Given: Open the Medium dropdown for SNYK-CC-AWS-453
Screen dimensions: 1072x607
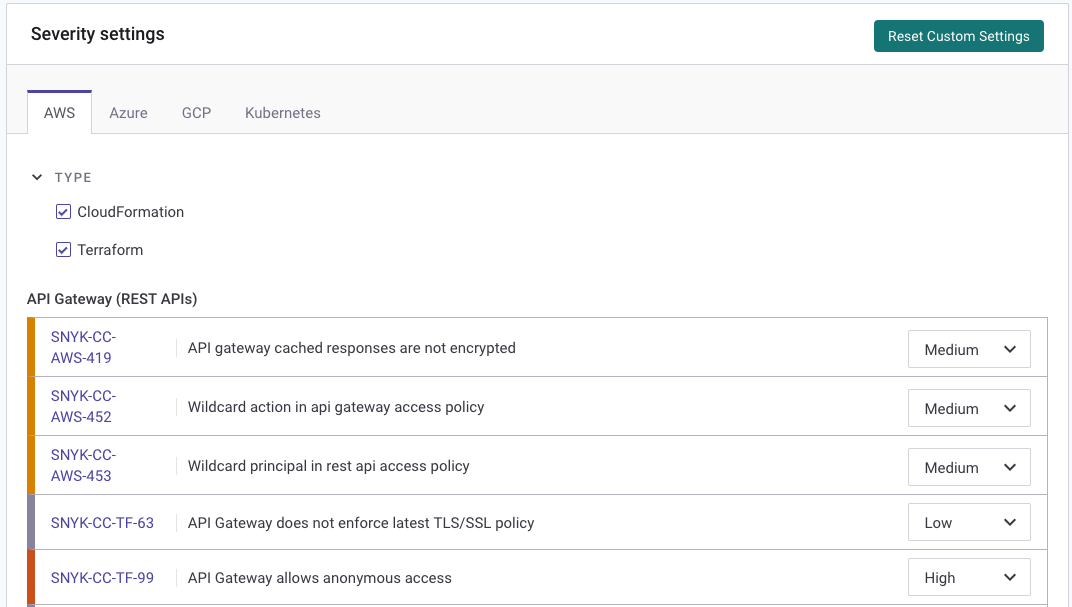Looking at the screenshot, I should click(967, 467).
